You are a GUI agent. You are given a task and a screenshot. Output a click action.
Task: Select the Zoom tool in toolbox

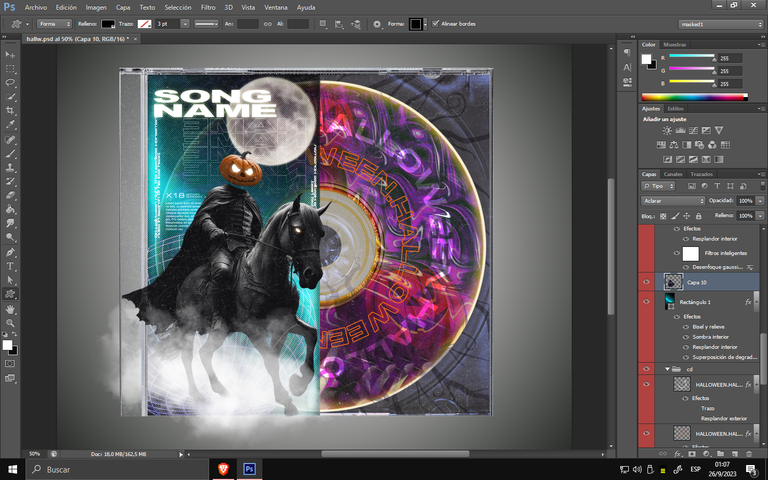click(x=10, y=323)
